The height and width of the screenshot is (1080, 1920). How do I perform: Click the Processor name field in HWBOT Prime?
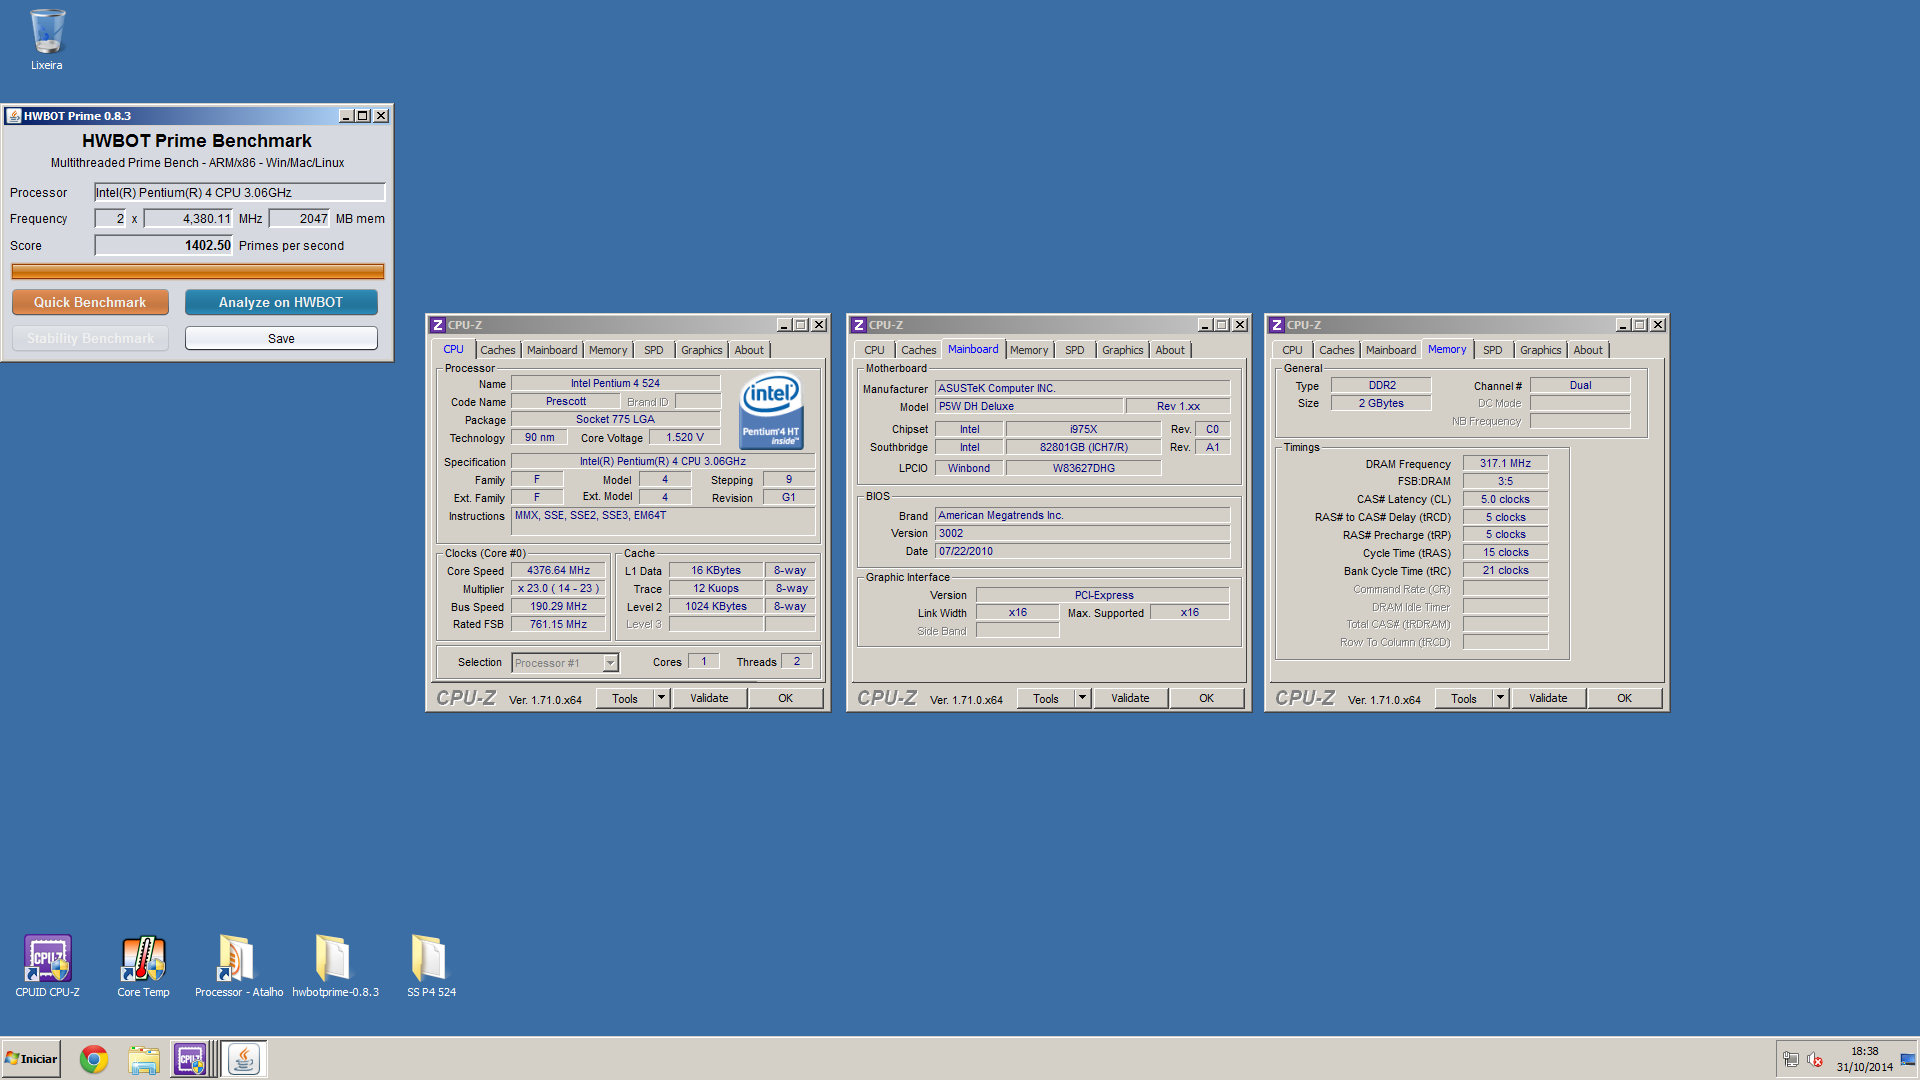pos(240,192)
